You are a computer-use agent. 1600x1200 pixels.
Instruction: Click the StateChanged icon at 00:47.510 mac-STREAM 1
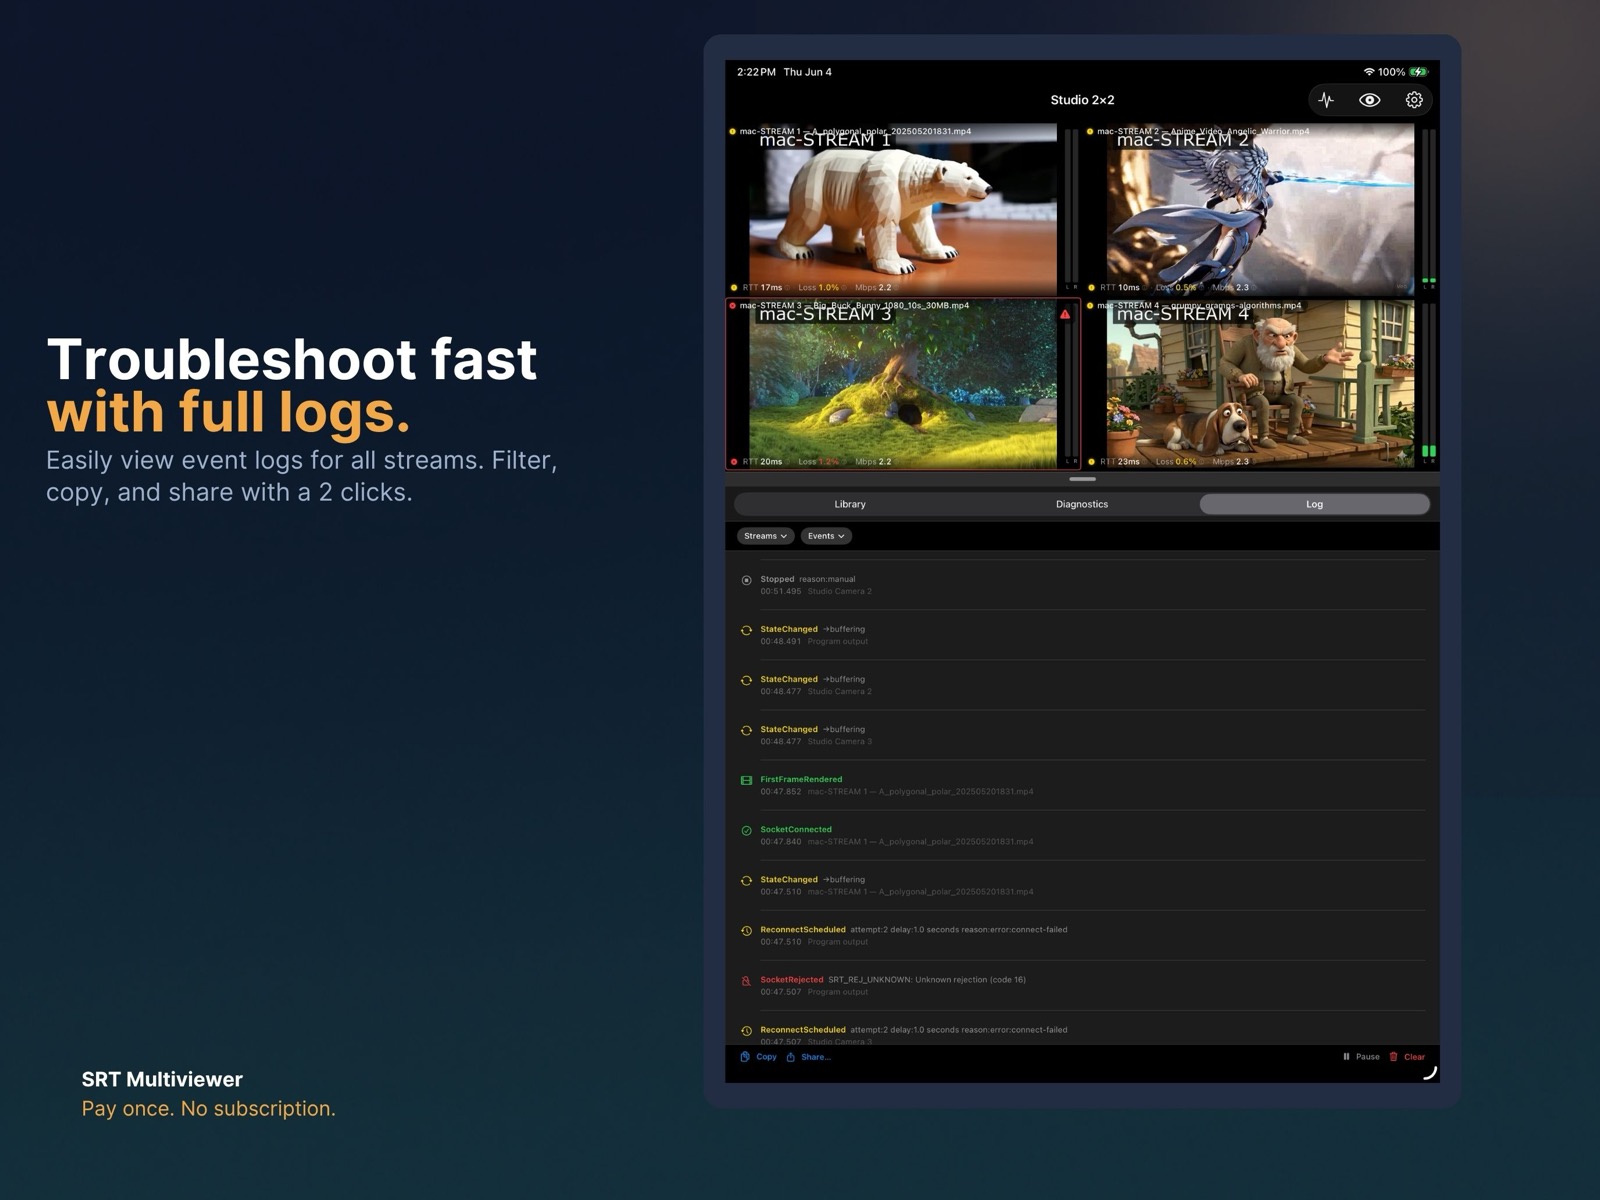click(x=746, y=880)
